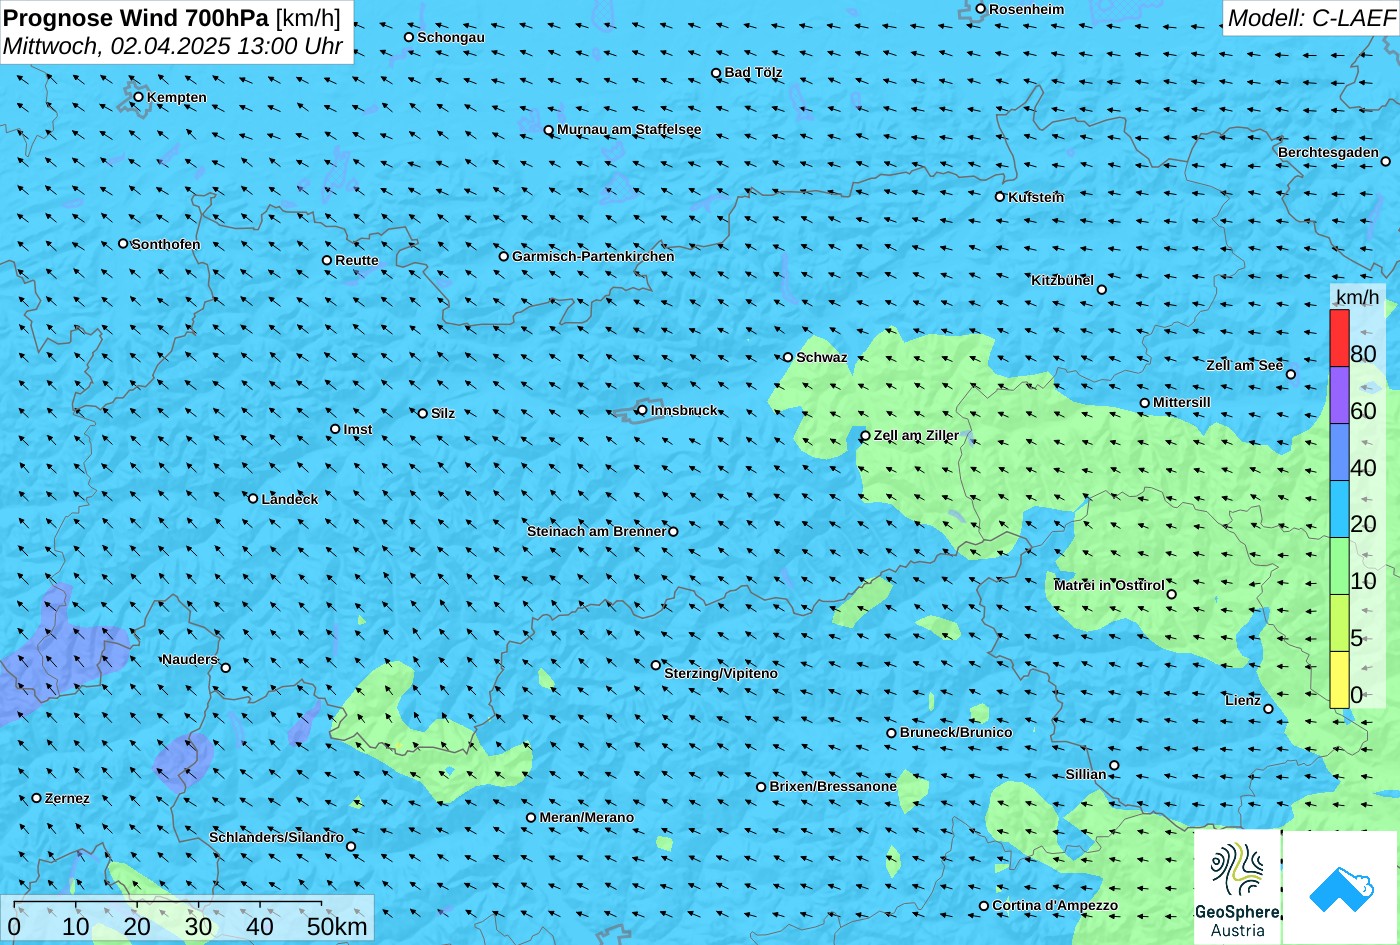Click the Kempten city marker
Viewport: 1400px width, 945px height.
(138, 97)
